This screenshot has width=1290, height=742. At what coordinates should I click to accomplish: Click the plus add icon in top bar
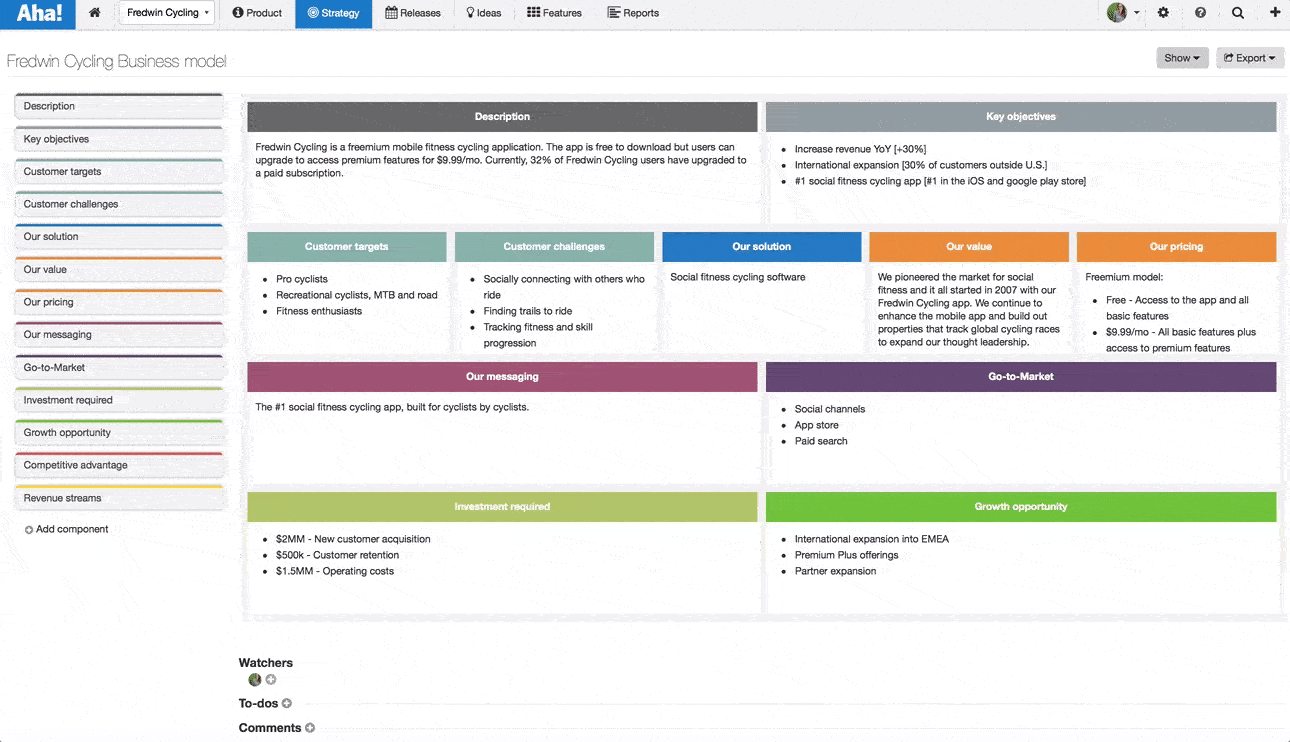point(1275,13)
